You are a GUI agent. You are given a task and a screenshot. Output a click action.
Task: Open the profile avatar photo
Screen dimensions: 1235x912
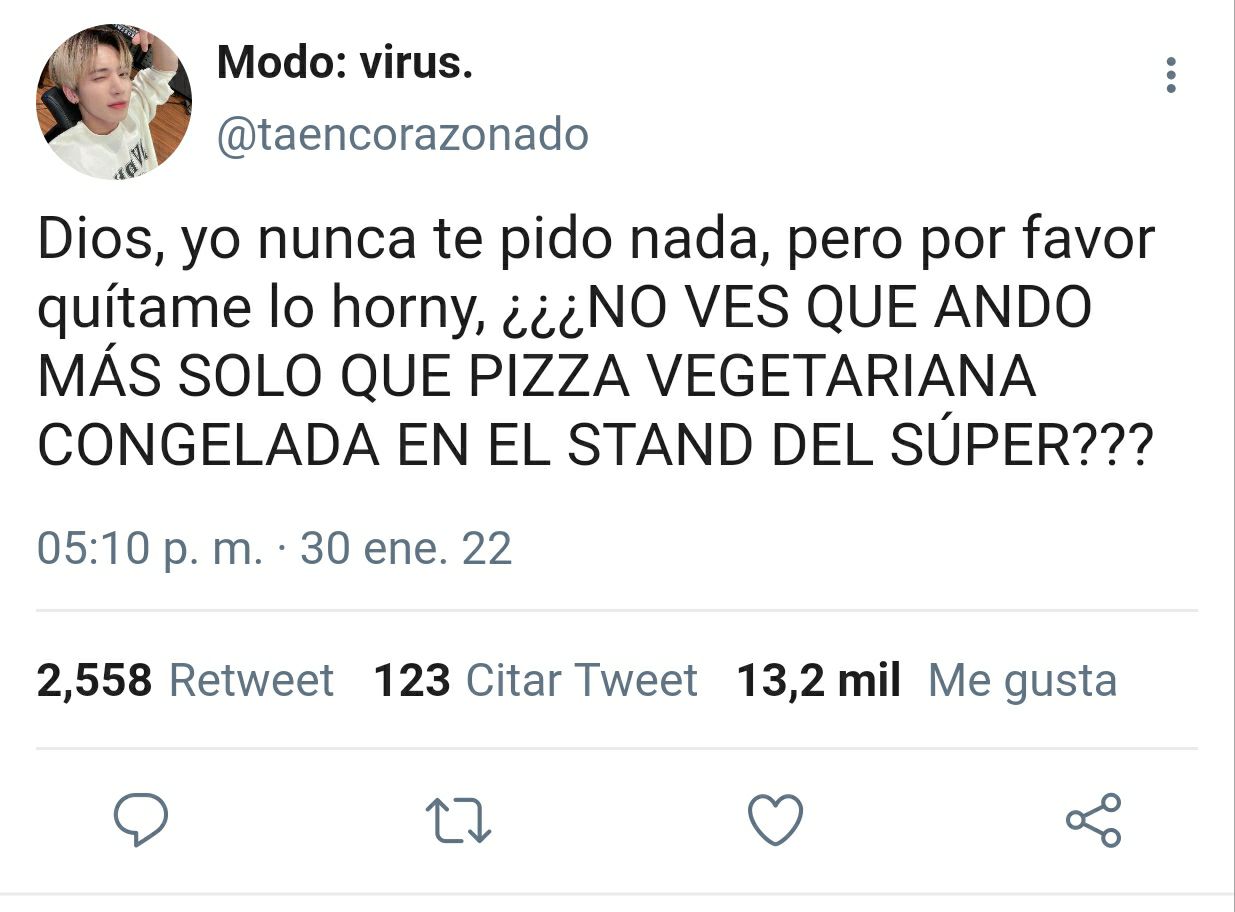[x=114, y=102]
